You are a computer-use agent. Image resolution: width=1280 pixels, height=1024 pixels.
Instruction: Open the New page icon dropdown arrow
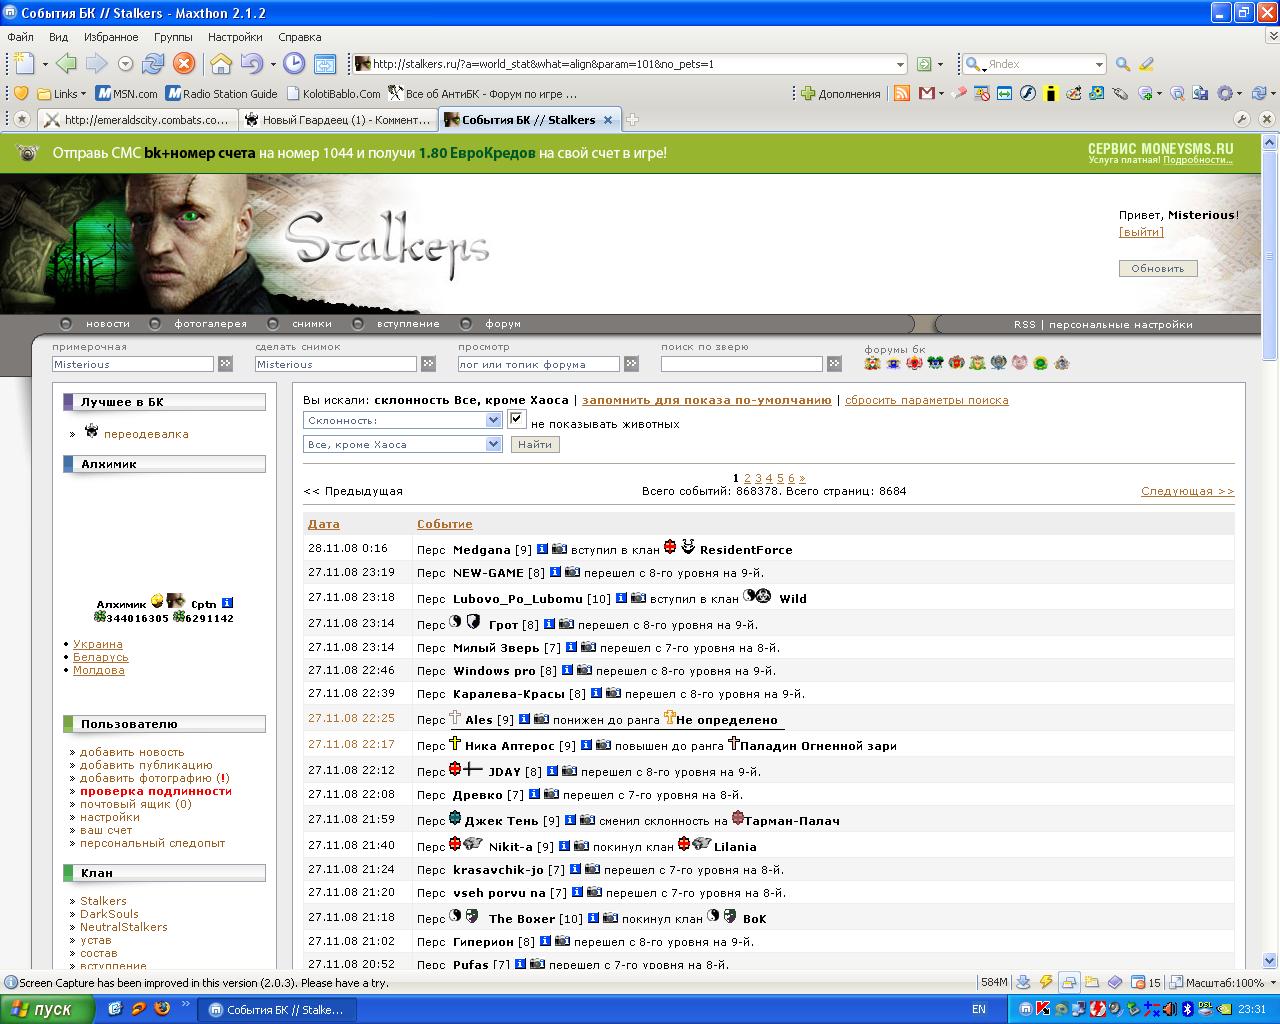[44, 64]
